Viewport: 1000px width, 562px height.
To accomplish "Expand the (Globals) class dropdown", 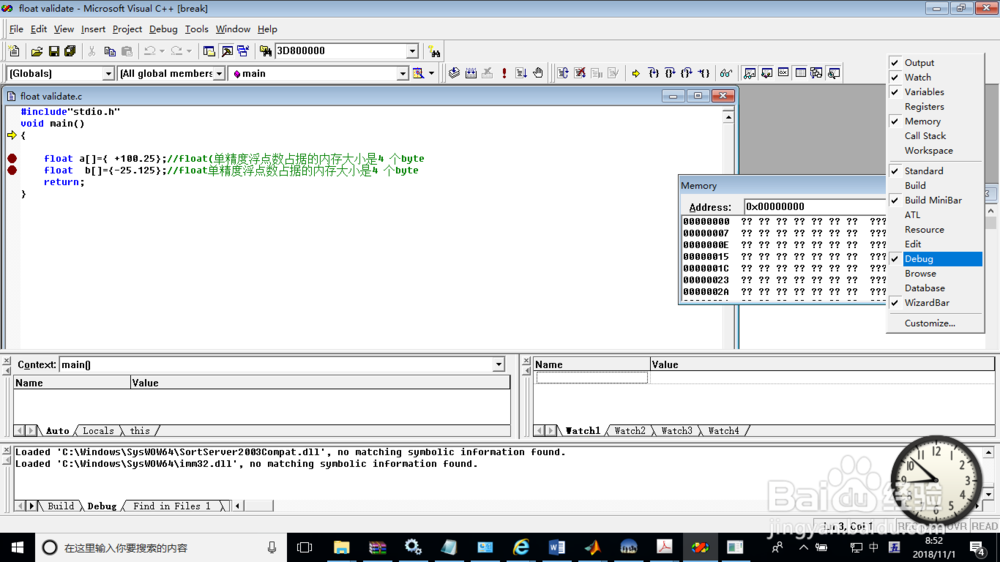I will 108,74.
